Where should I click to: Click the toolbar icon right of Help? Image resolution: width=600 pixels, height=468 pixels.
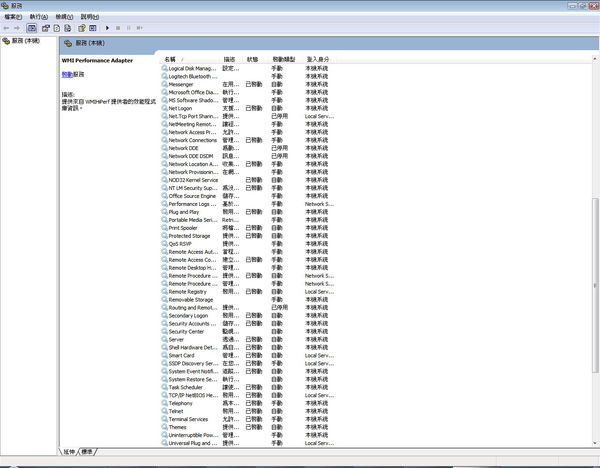click(x=93, y=28)
